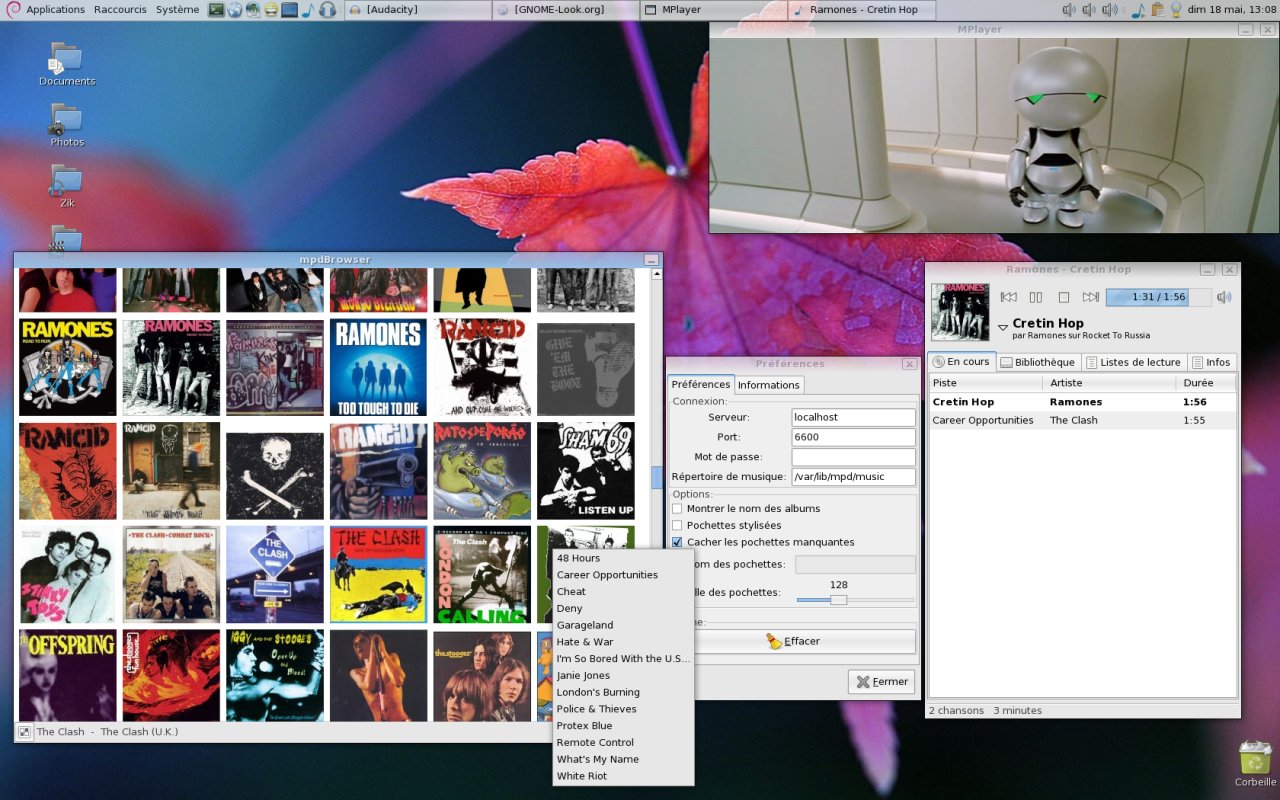The height and width of the screenshot is (800, 1280).
Task: Switch to the MPlayer taskbar entry
Action: coord(714,10)
